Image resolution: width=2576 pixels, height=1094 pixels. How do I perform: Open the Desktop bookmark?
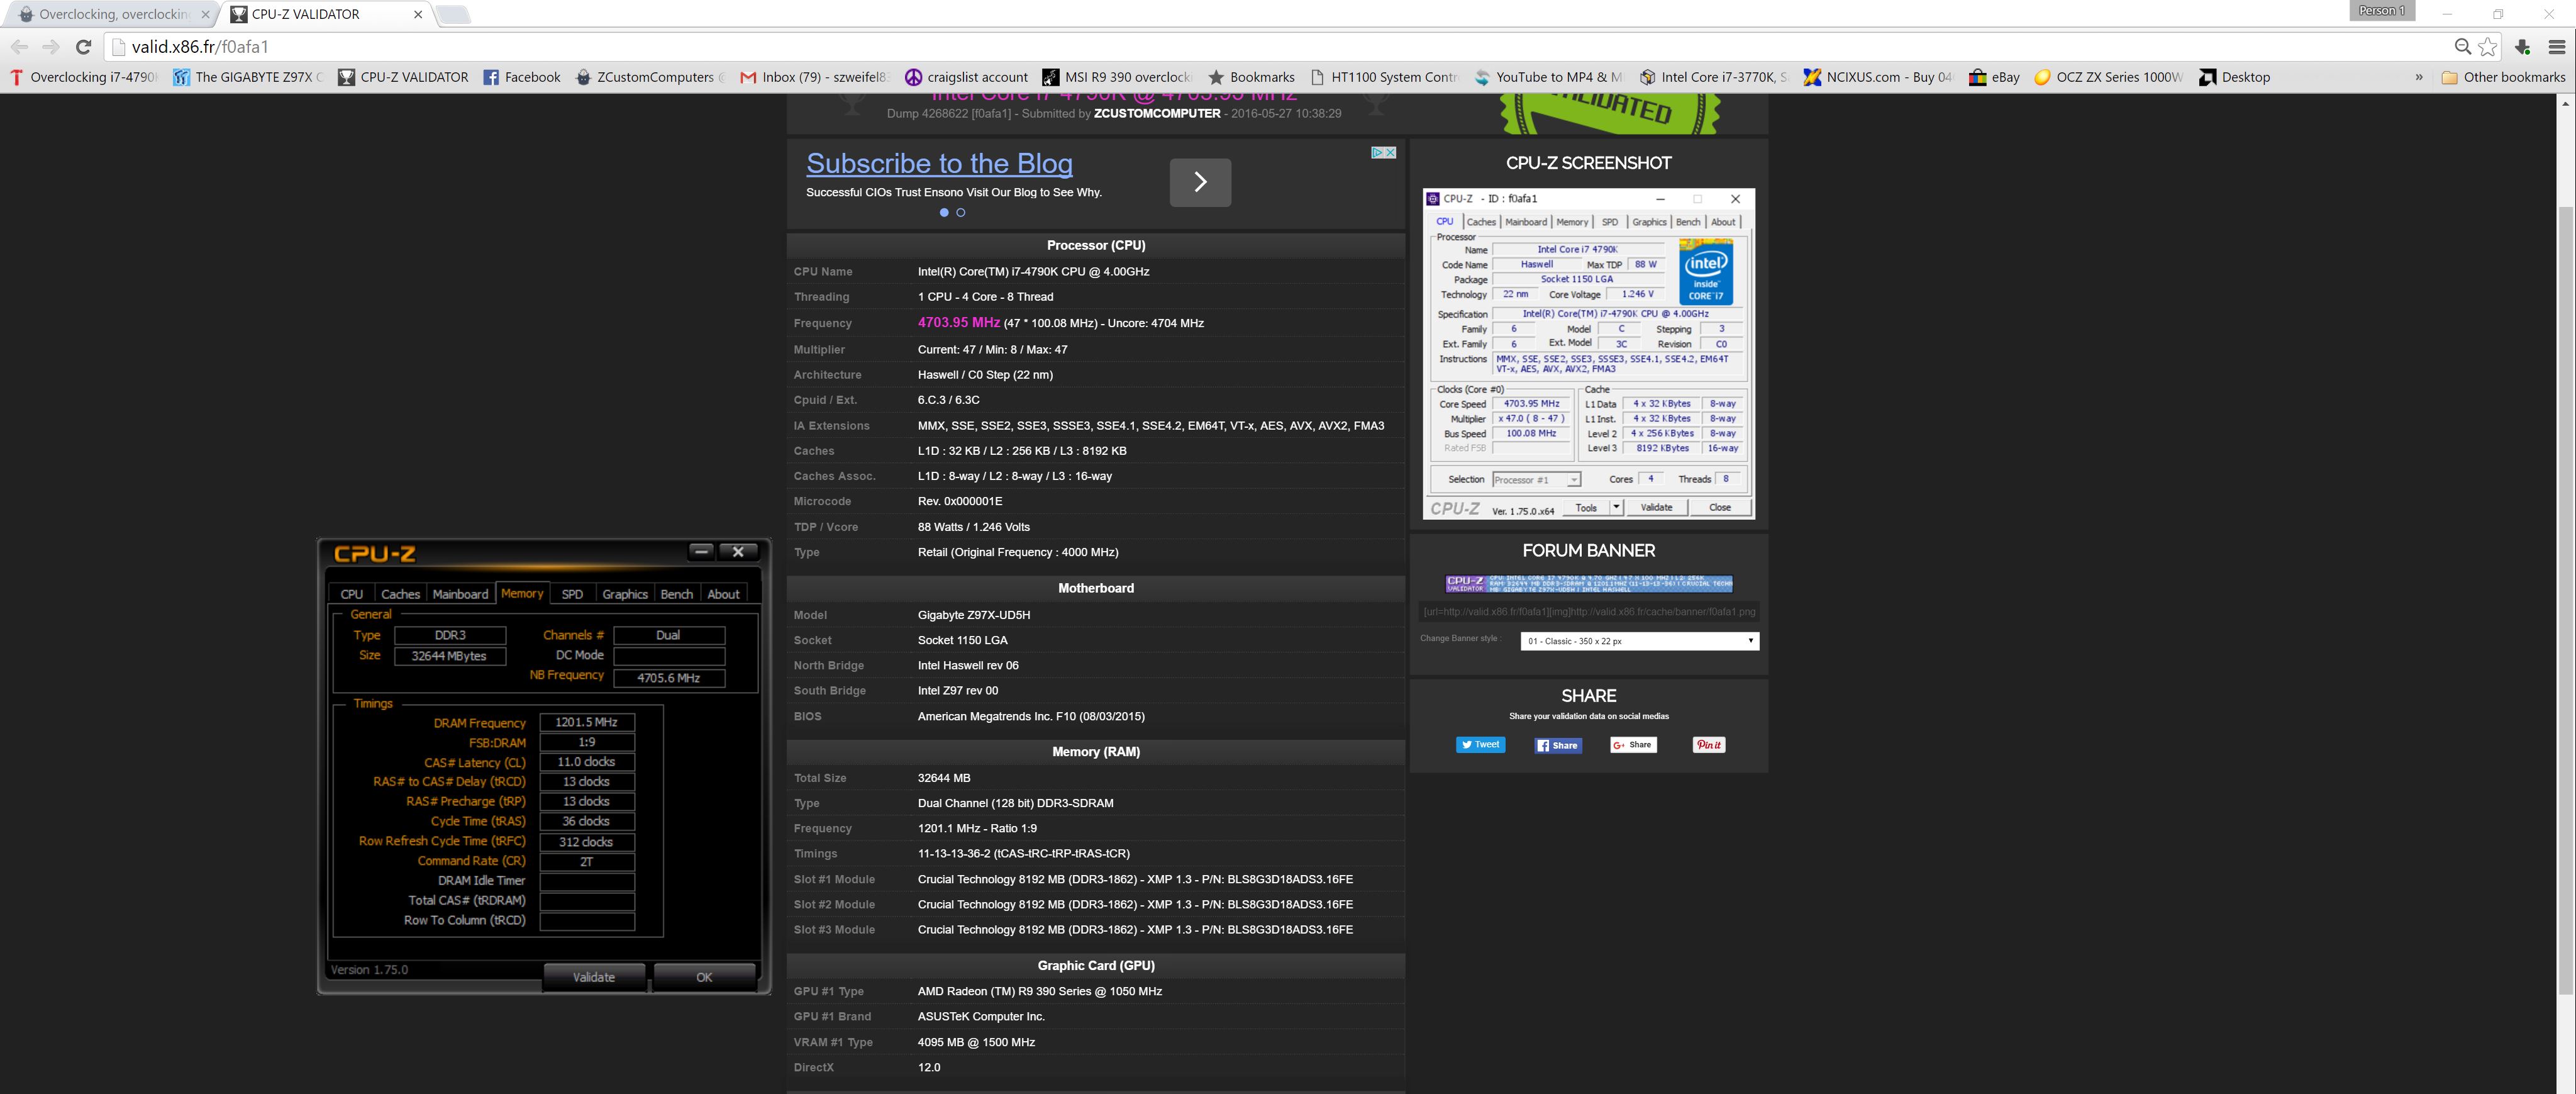pyautogui.click(x=2234, y=77)
